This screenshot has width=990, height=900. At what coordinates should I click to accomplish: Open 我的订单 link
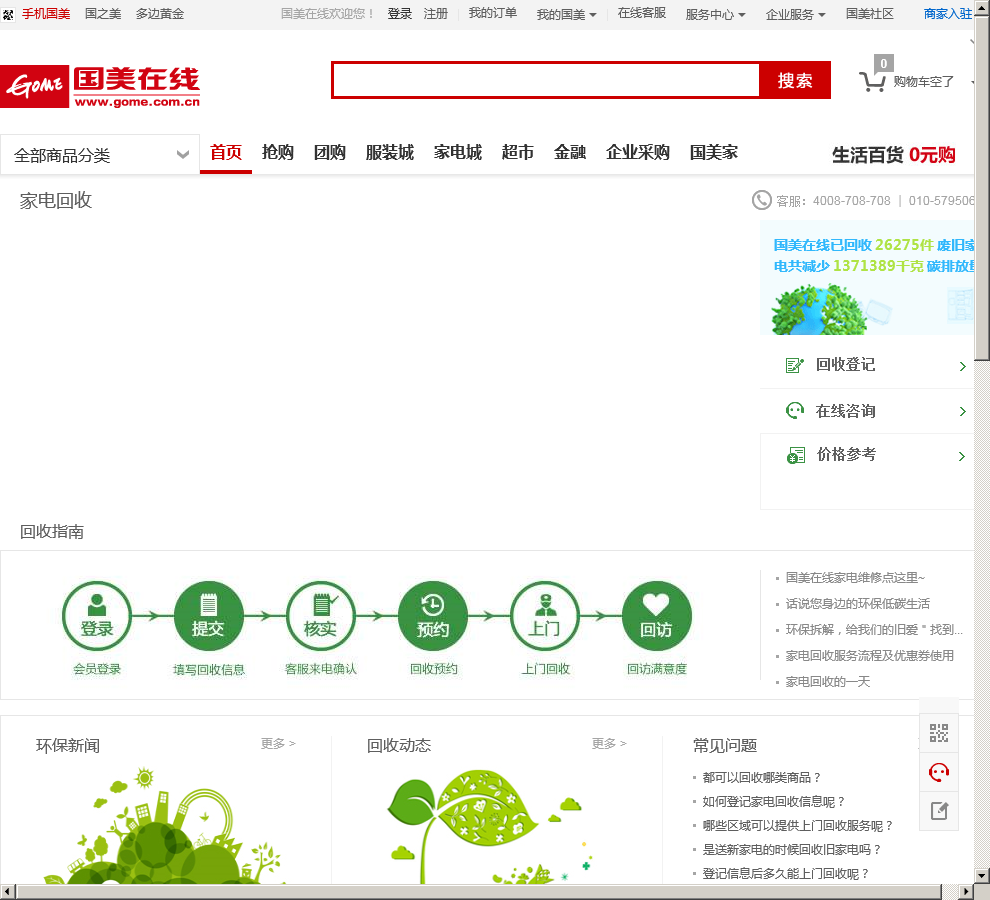[492, 13]
